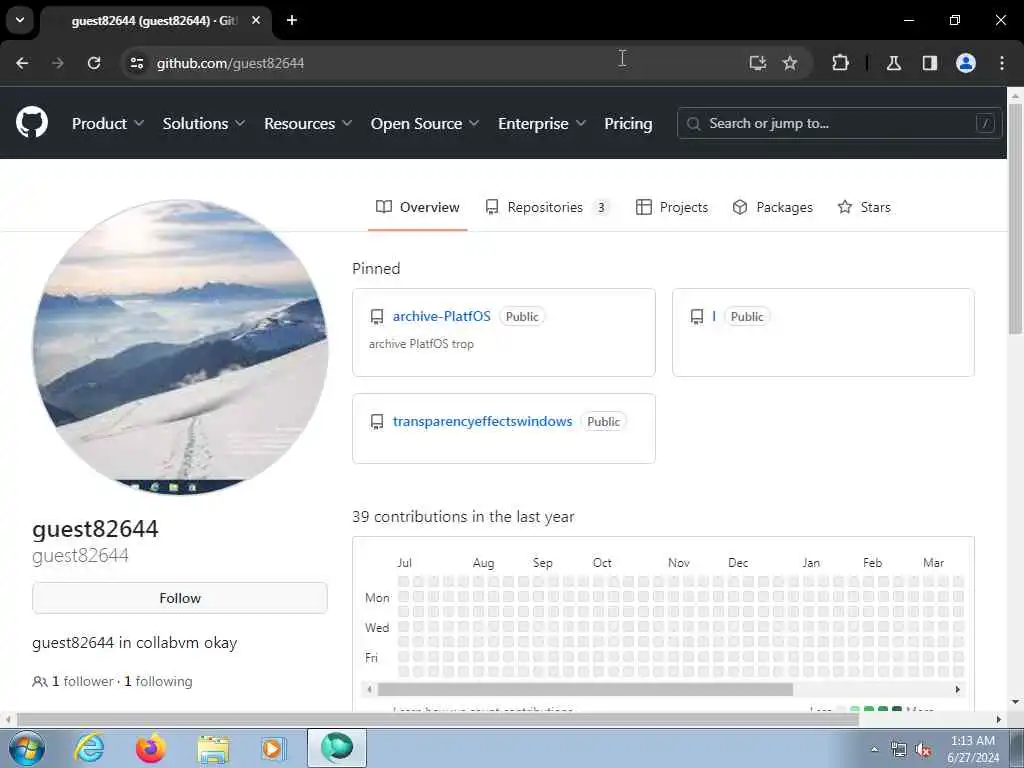
Task: Open the Chrome profile avatar
Action: coord(966,63)
